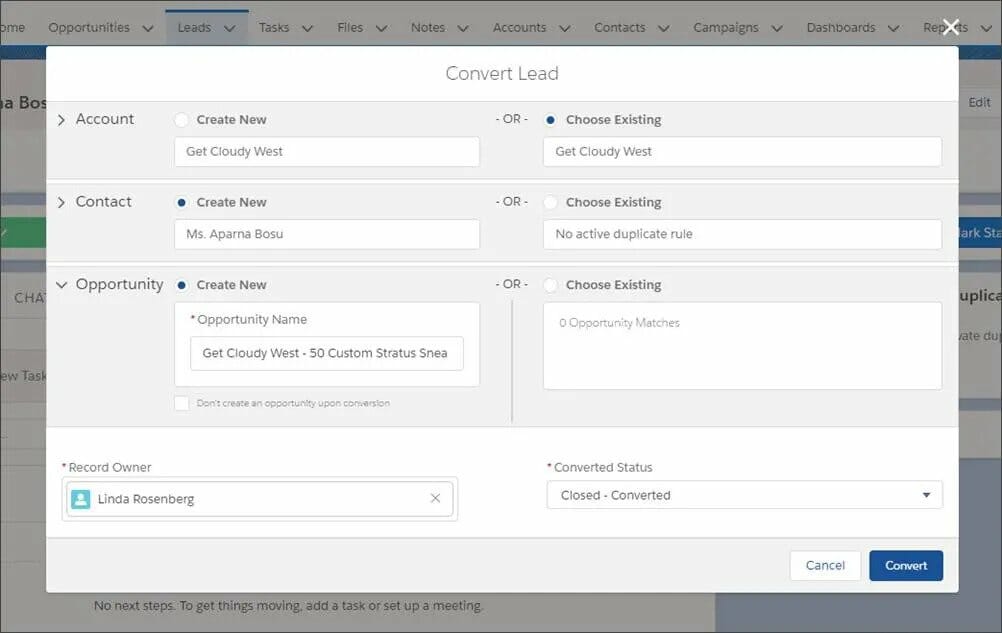Open Campaigns tab dropdown arrow
This screenshot has height=633, width=1002.
point(777,28)
